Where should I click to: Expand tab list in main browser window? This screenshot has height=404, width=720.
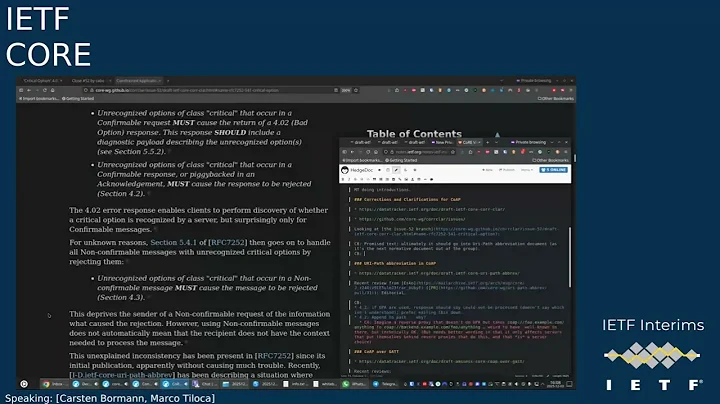(501, 81)
